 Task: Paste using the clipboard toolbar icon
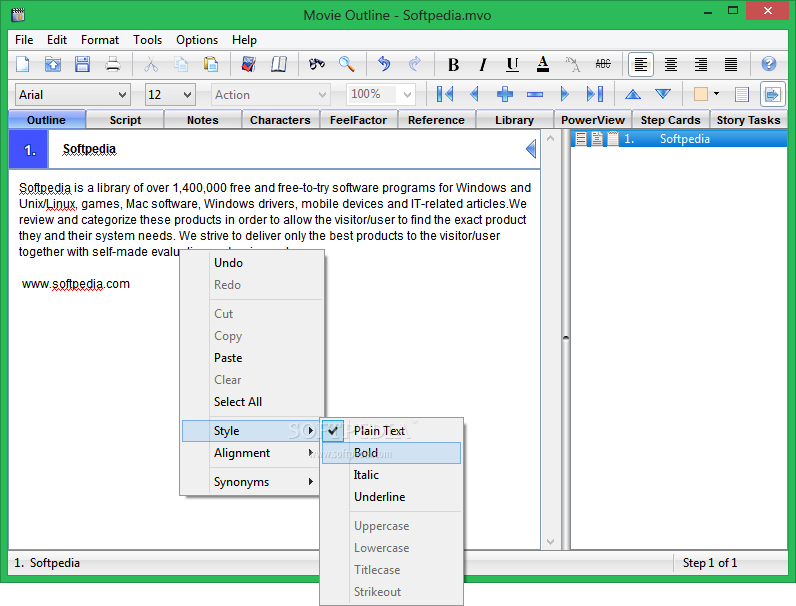point(211,64)
